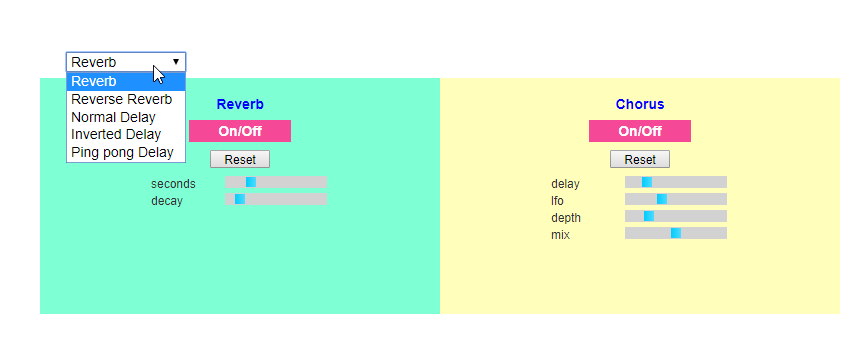Click the seconds slider blue handle
The height and width of the screenshot is (360, 850).
coord(251,182)
